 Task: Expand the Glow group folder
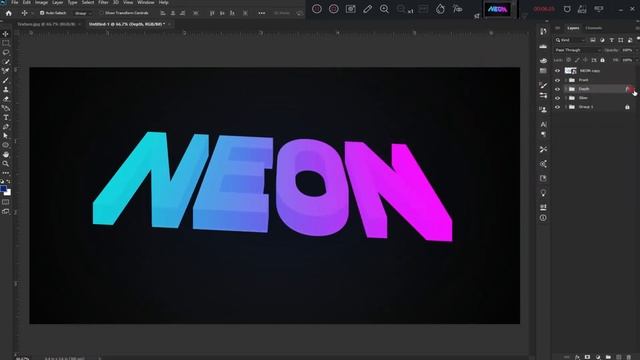566,98
